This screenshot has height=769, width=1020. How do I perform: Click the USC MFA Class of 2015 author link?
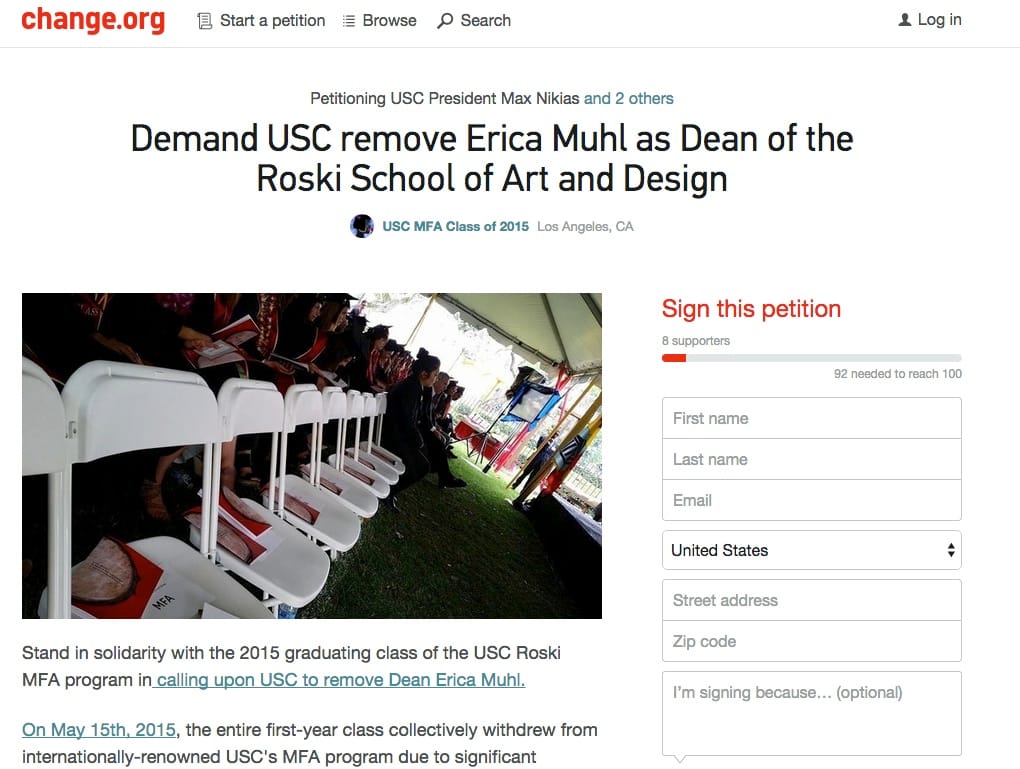click(x=454, y=226)
